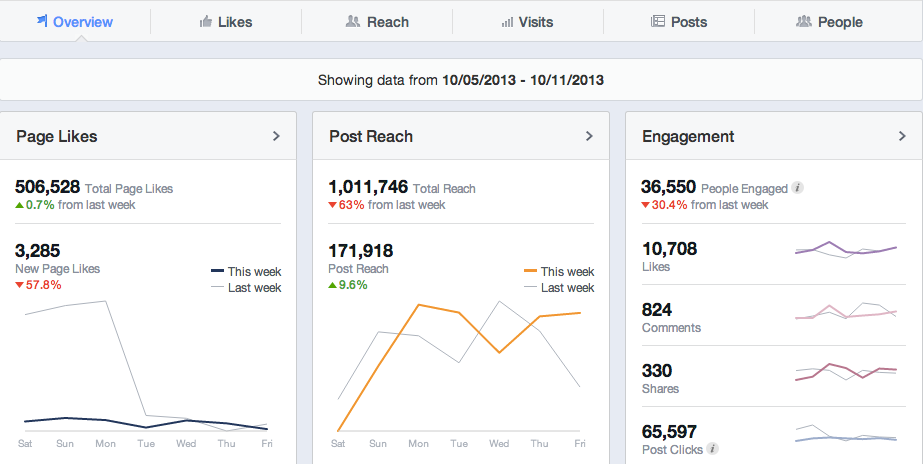Click the thumbs-up icon beside Likes
The image size is (923, 464).
tap(205, 22)
